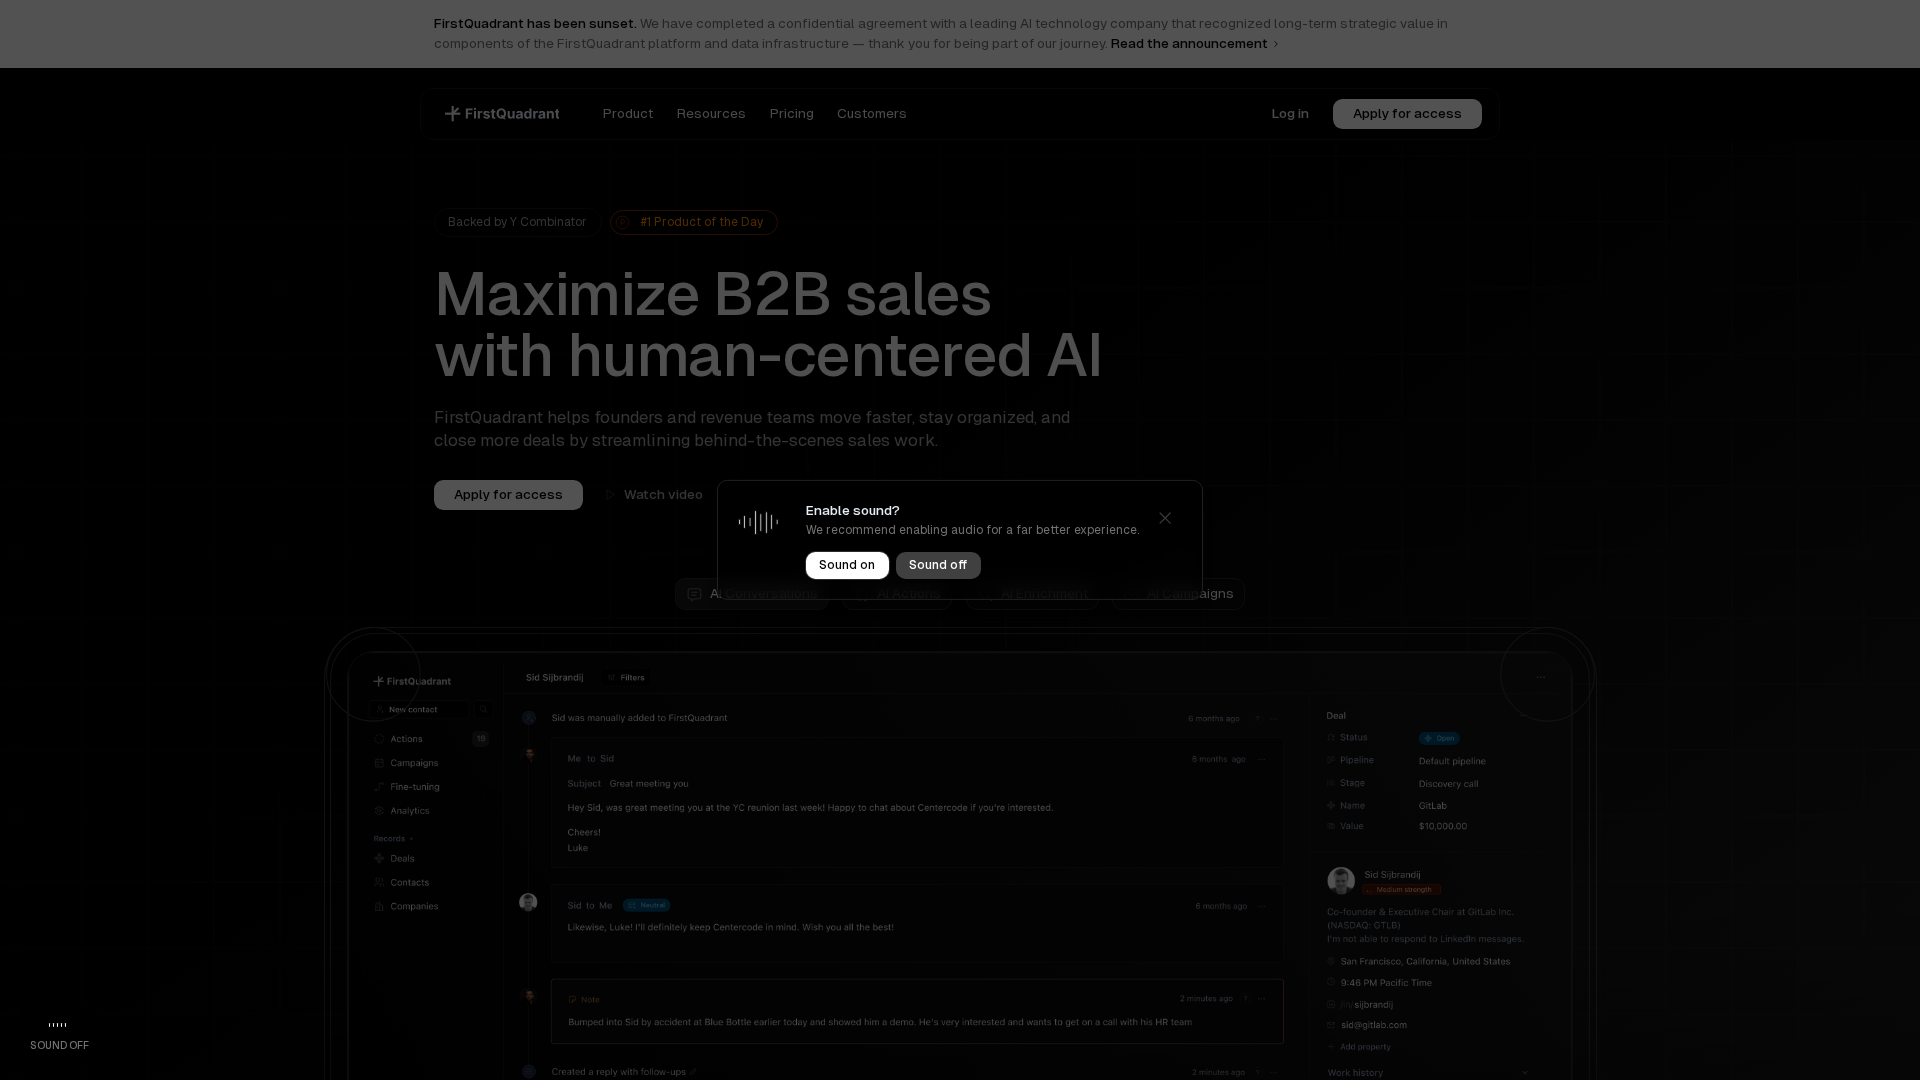1920x1080 pixels.
Task: Open the Default pipeline dropdown
Action: coord(1451,760)
